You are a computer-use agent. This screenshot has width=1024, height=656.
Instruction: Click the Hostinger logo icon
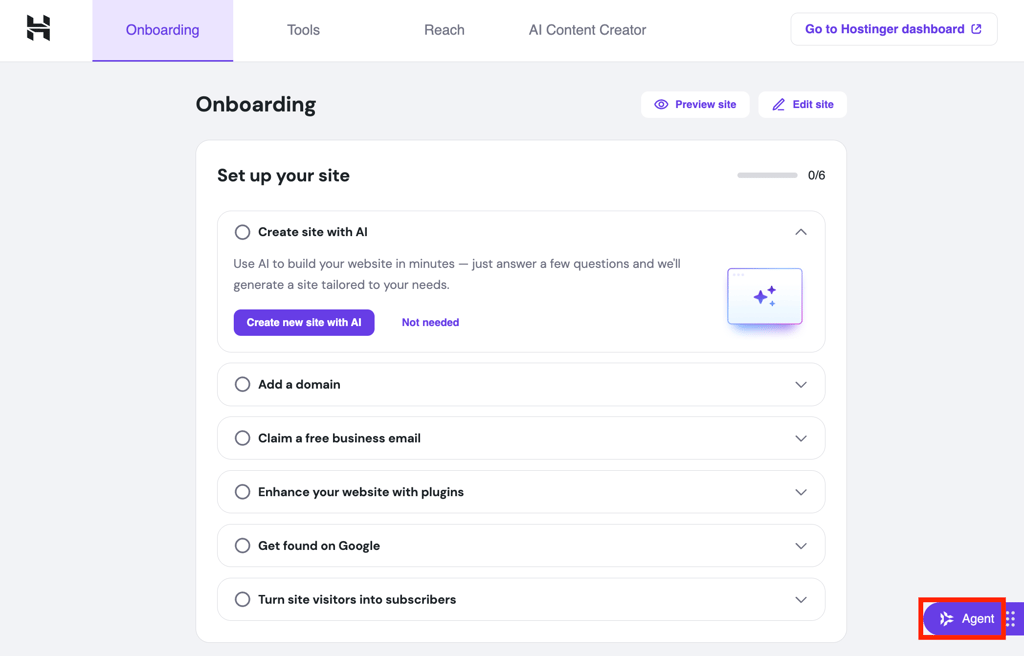(38, 28)
